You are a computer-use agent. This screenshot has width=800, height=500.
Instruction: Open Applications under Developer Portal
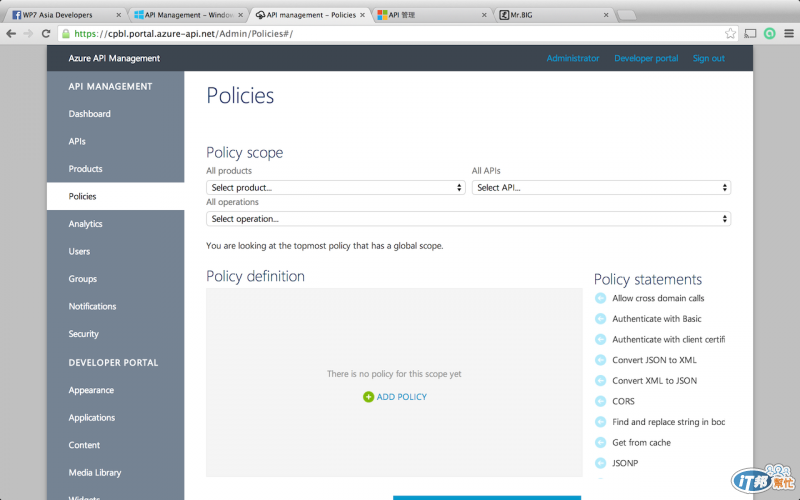click(92, 418)
